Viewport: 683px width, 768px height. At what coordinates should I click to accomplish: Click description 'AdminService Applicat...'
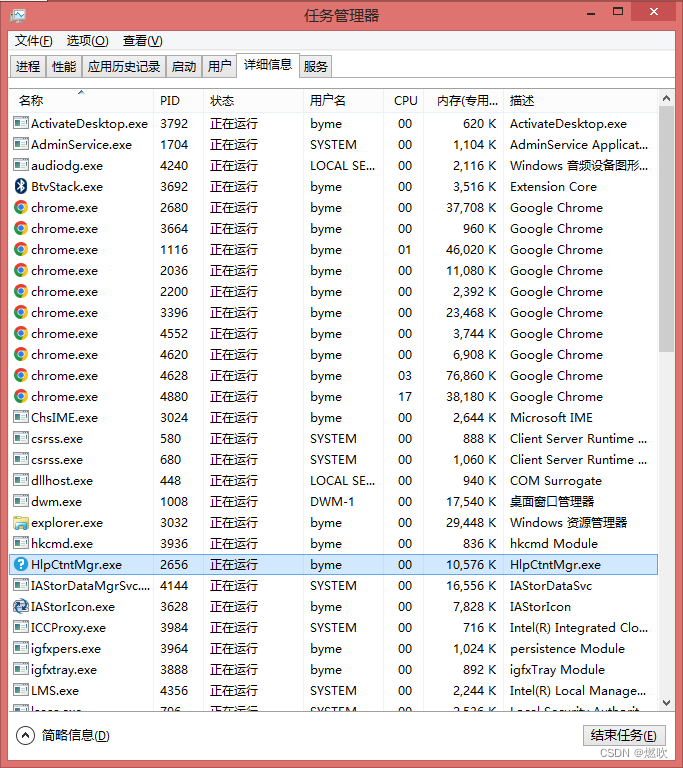[x=579, y=144]
